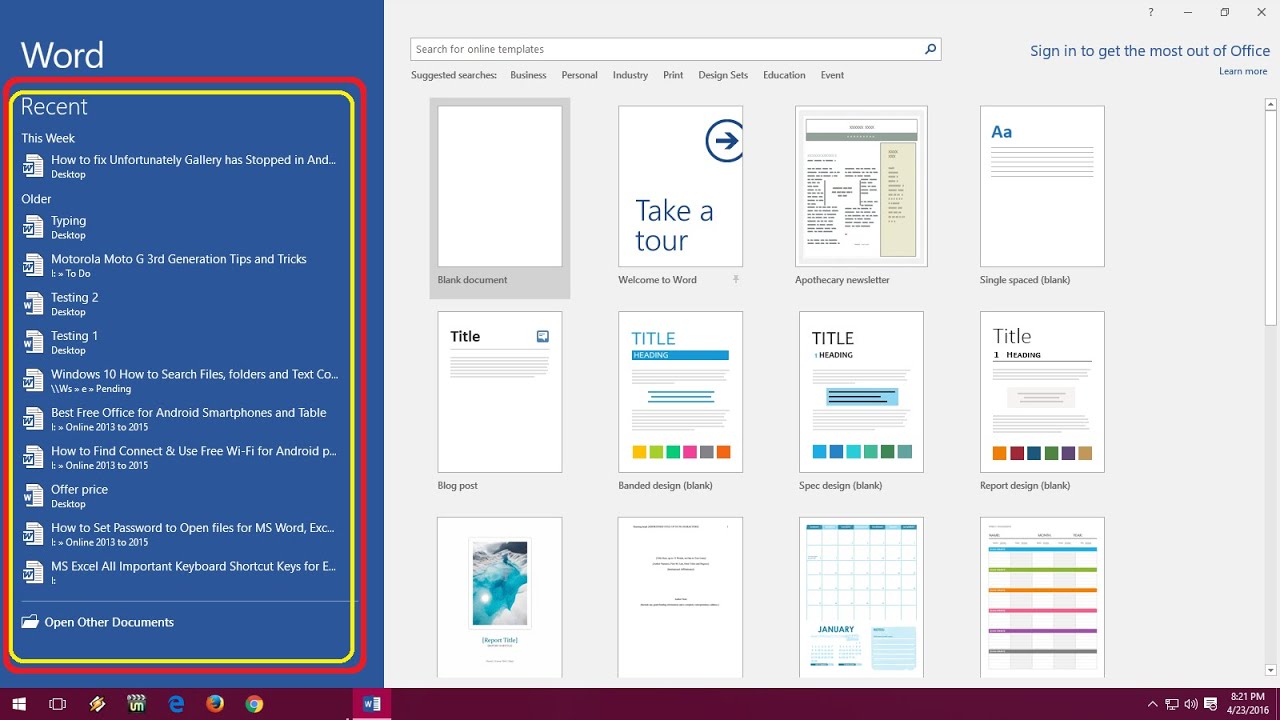The width and height of the screenshot is (1280, 720).
Task: Click the Design Sets suggested search
Action: (723, 75)
